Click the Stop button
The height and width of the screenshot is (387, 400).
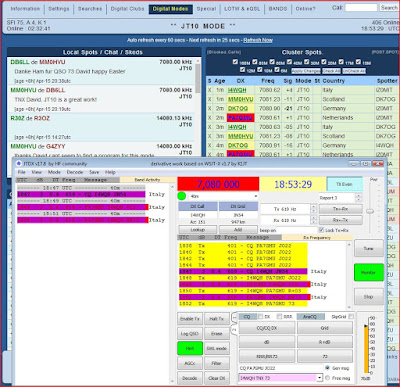click(369, 297)
